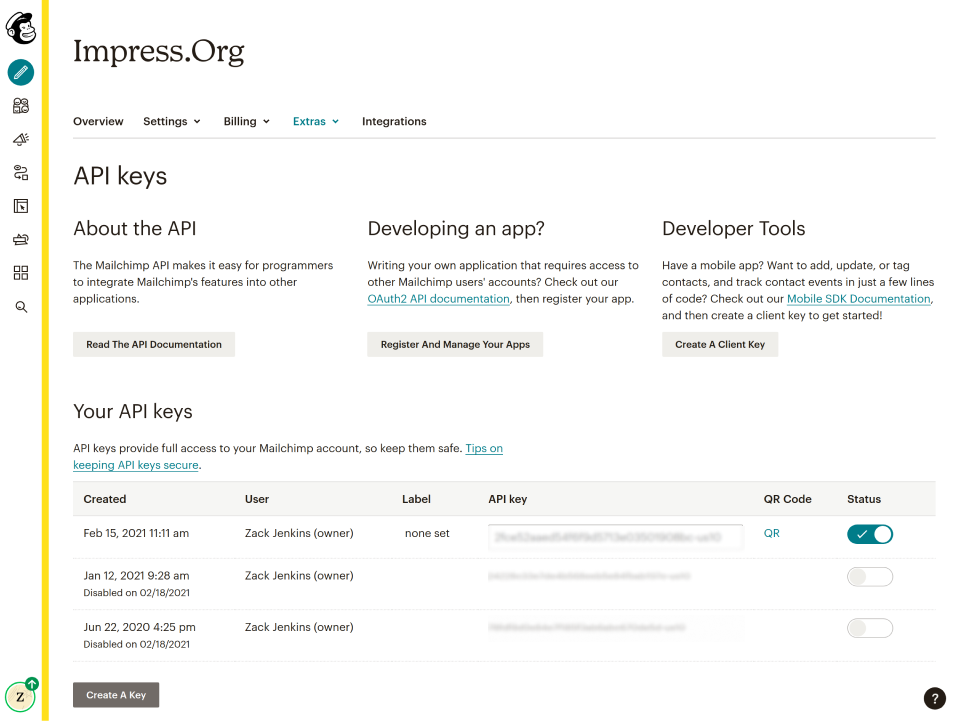The image size is (960, 721).
Task: Click the Created column header
Action: [105, 499]
